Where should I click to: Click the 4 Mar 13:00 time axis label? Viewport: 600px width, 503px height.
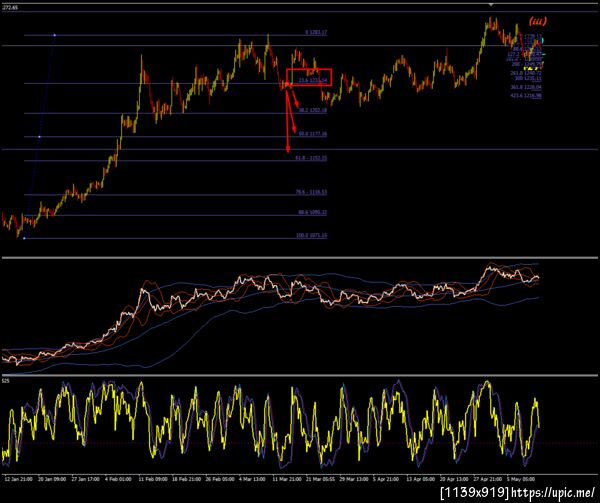point(252,479)
